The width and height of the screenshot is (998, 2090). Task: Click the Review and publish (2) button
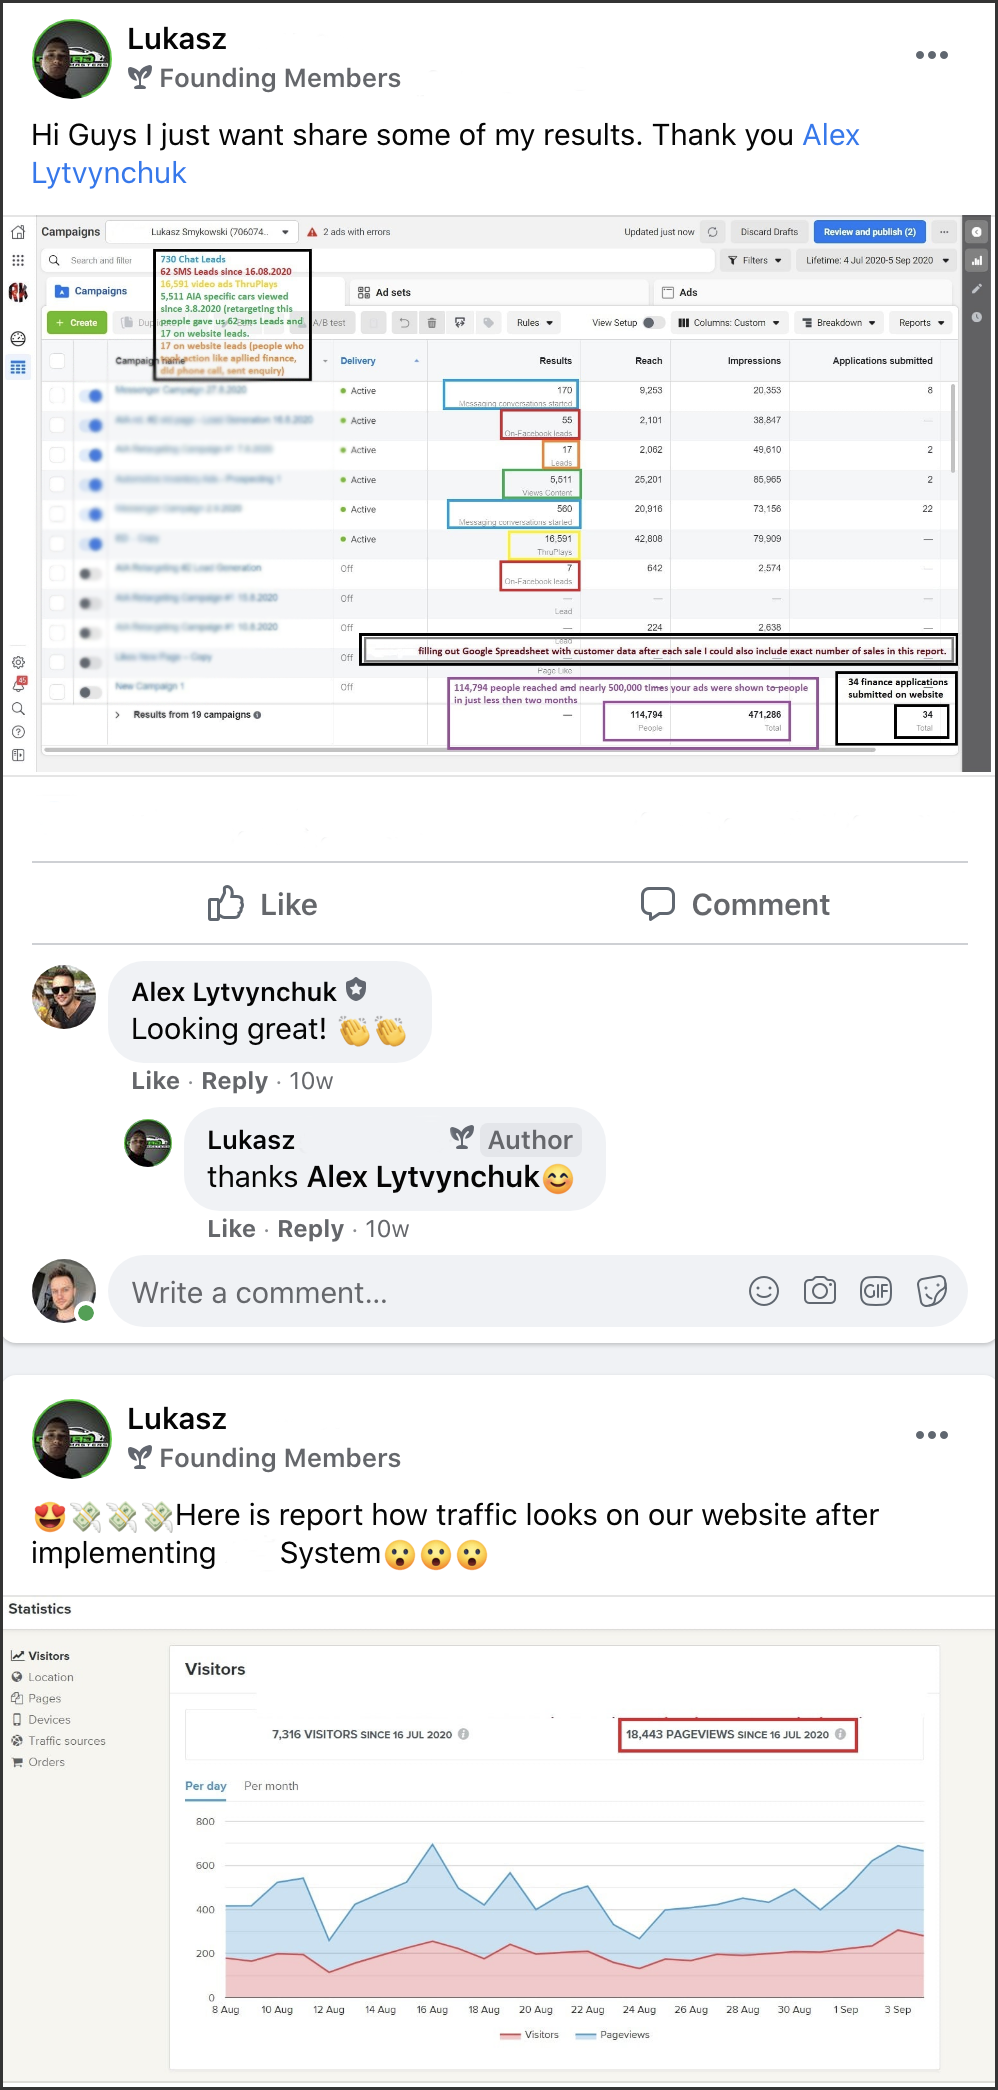[x=870, y=232]
